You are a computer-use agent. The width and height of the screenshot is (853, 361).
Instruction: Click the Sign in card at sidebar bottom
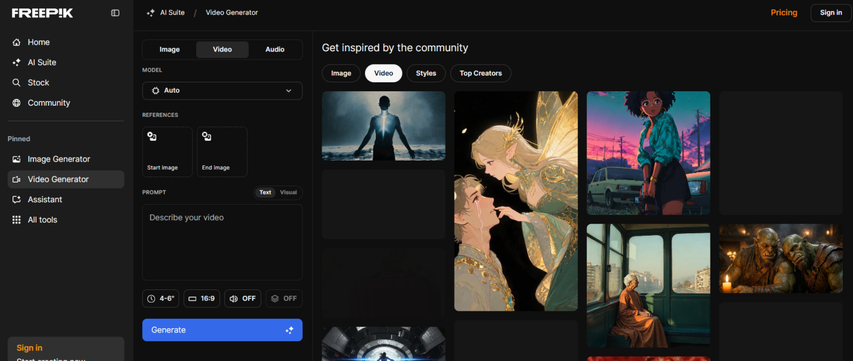pos(66,349)
